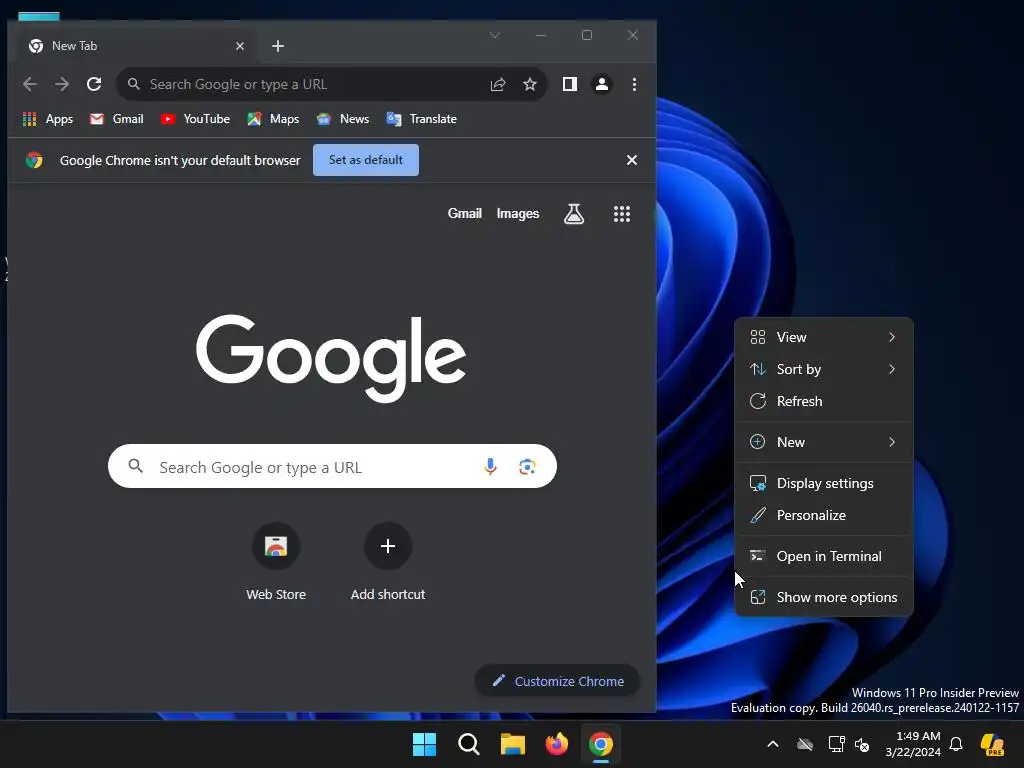
Task: Open the Maps bookmark
Action: 273,119
